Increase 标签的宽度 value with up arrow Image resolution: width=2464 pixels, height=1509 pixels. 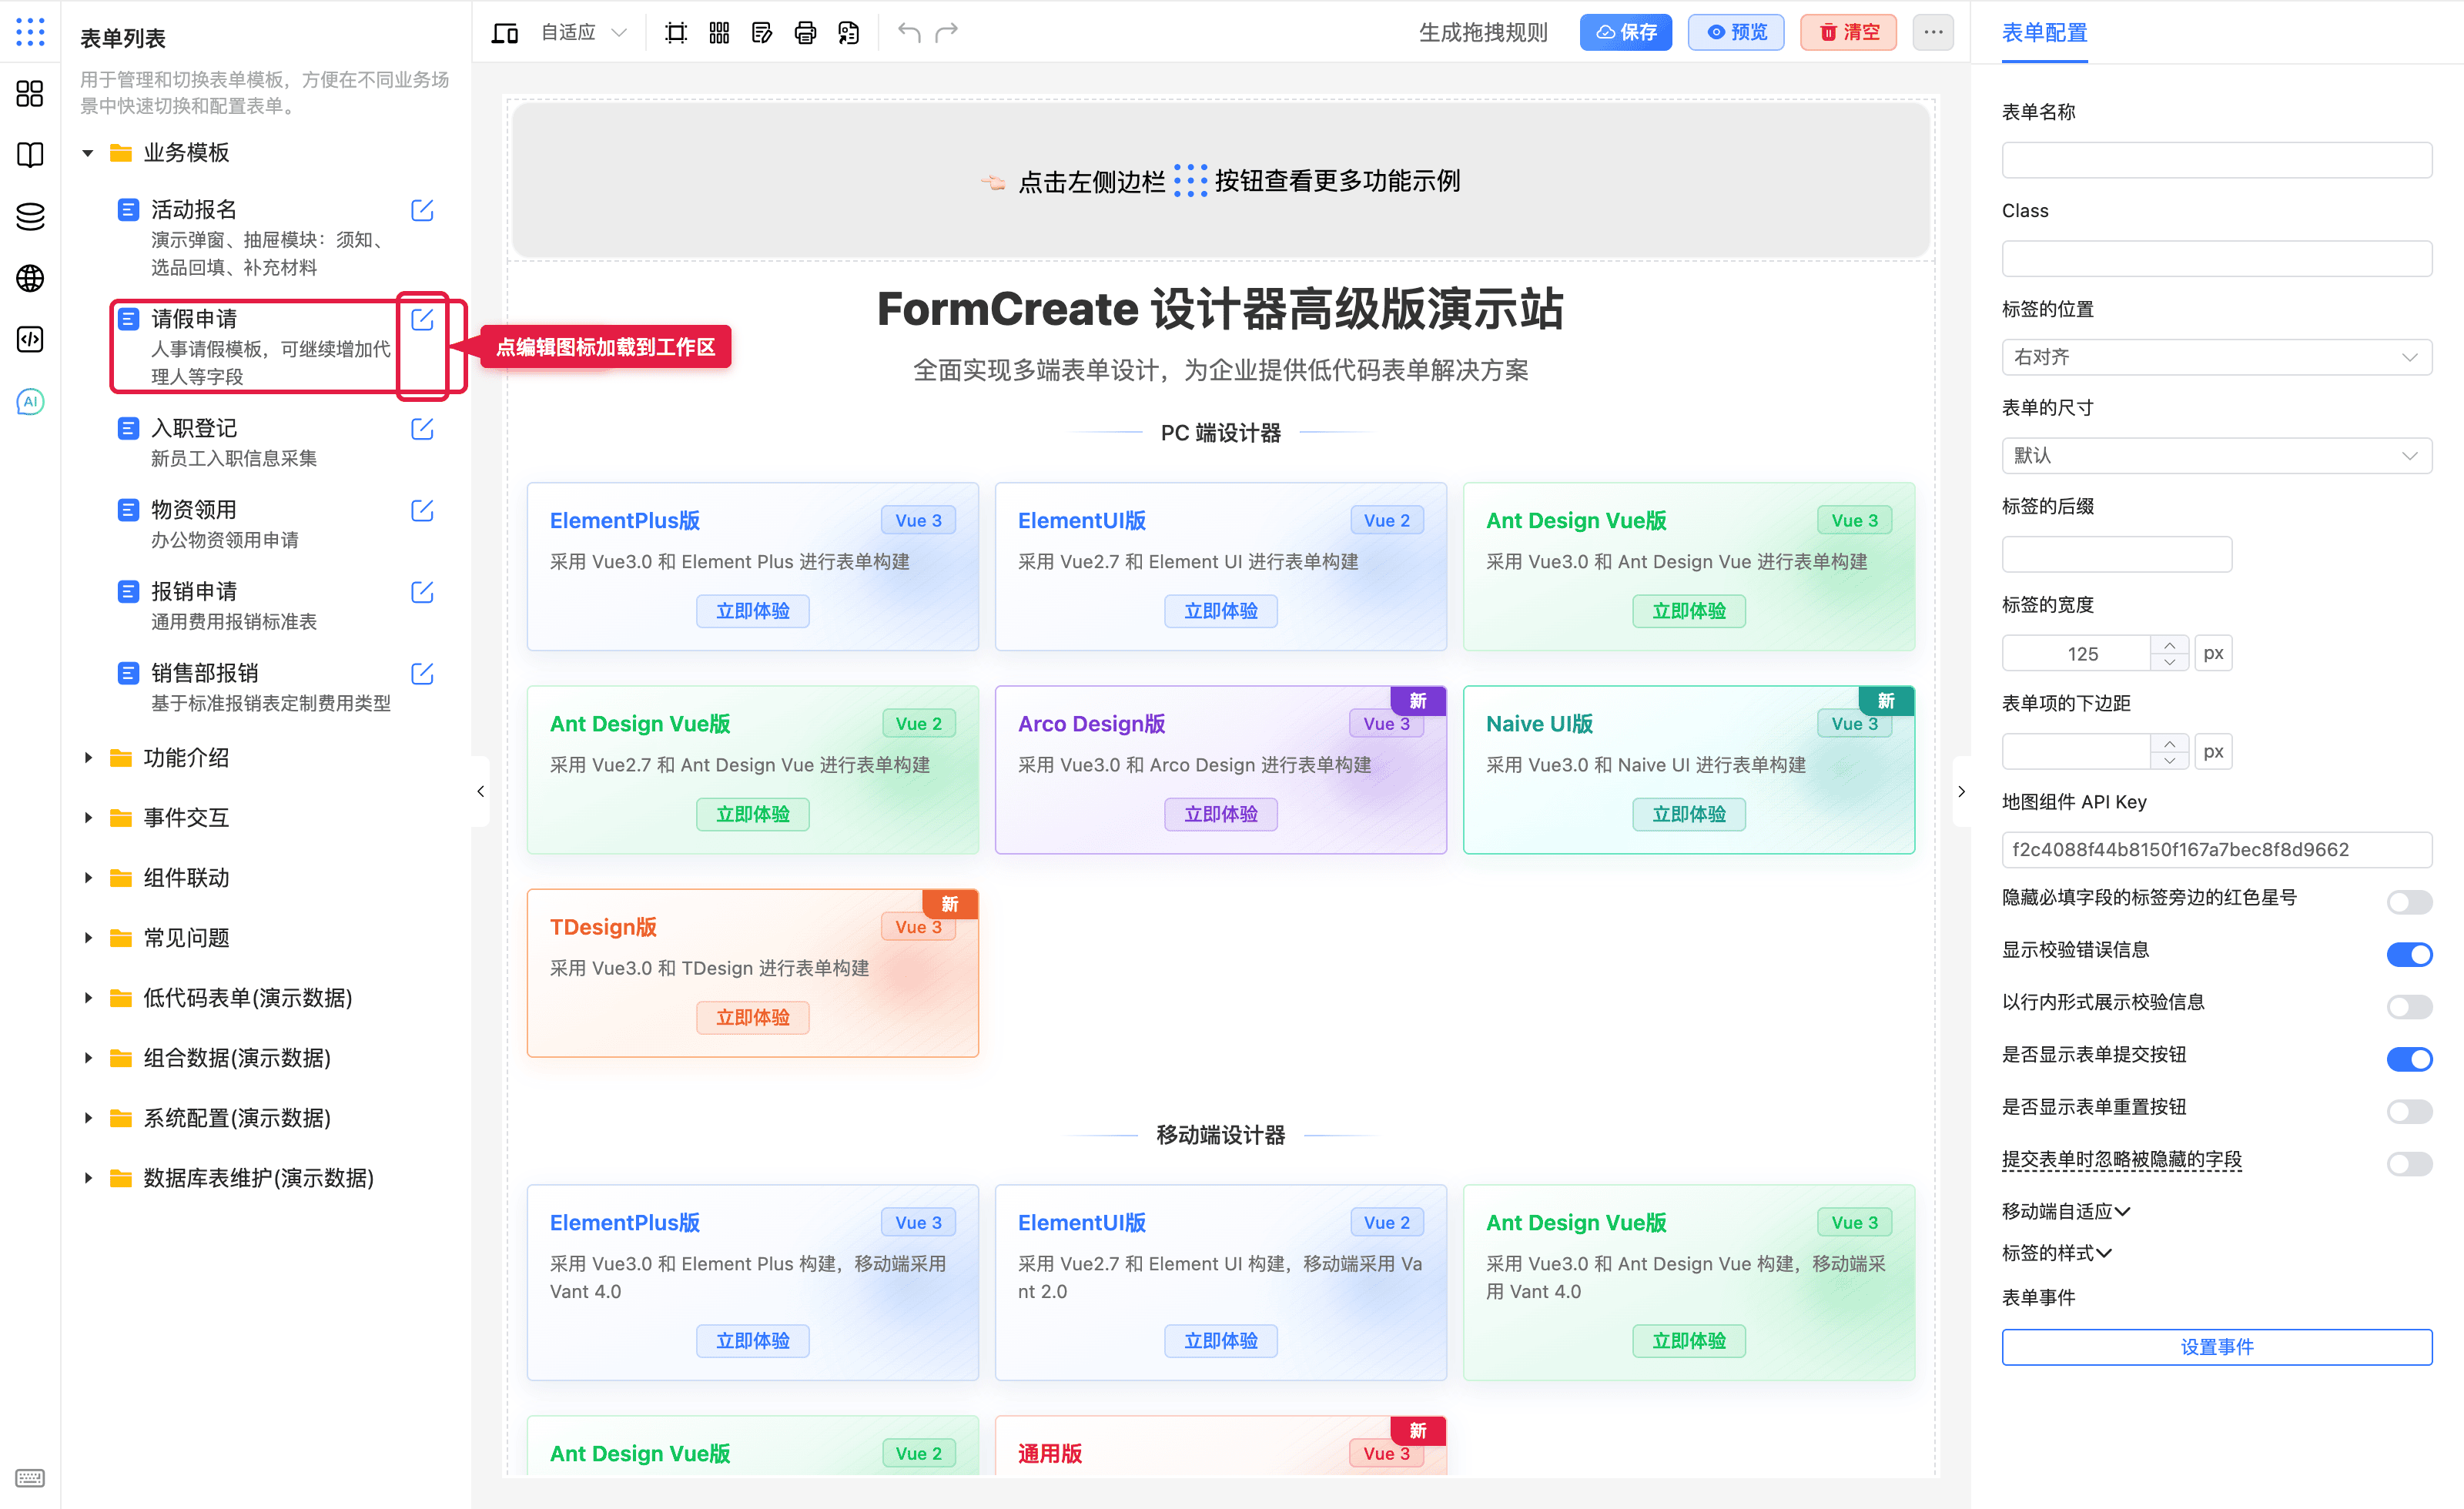[2168, 645]
